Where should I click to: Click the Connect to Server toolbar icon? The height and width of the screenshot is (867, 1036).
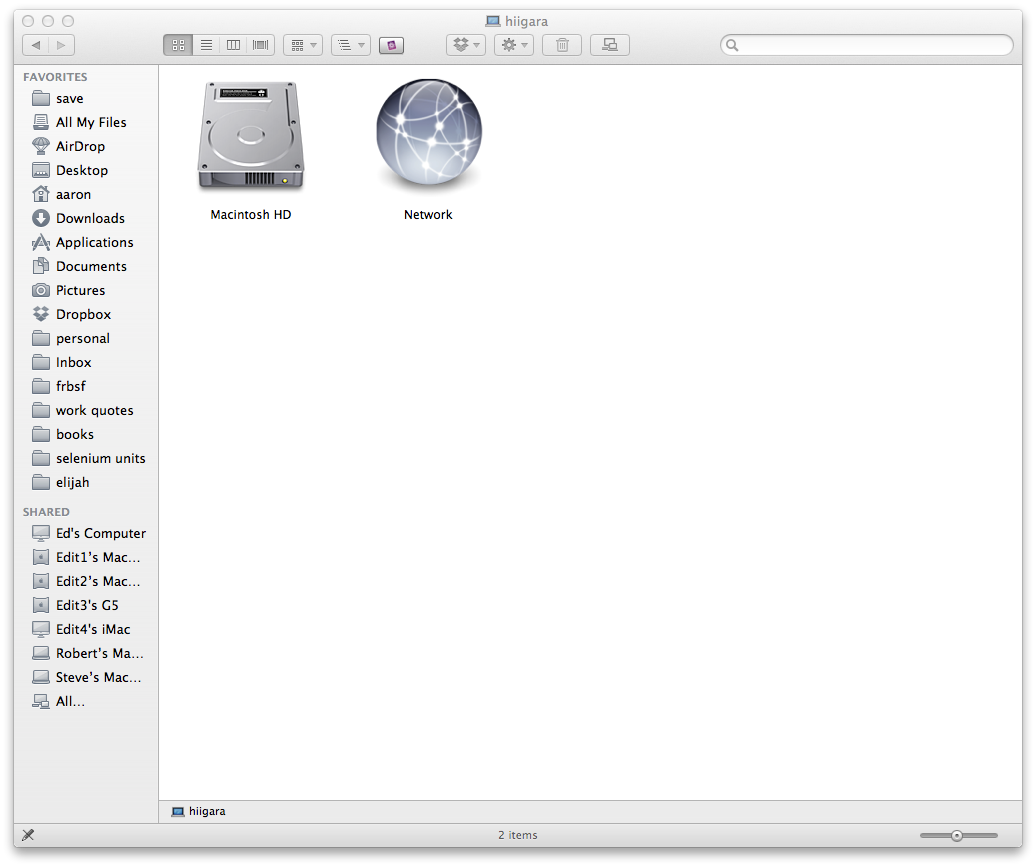pos(610,45)
